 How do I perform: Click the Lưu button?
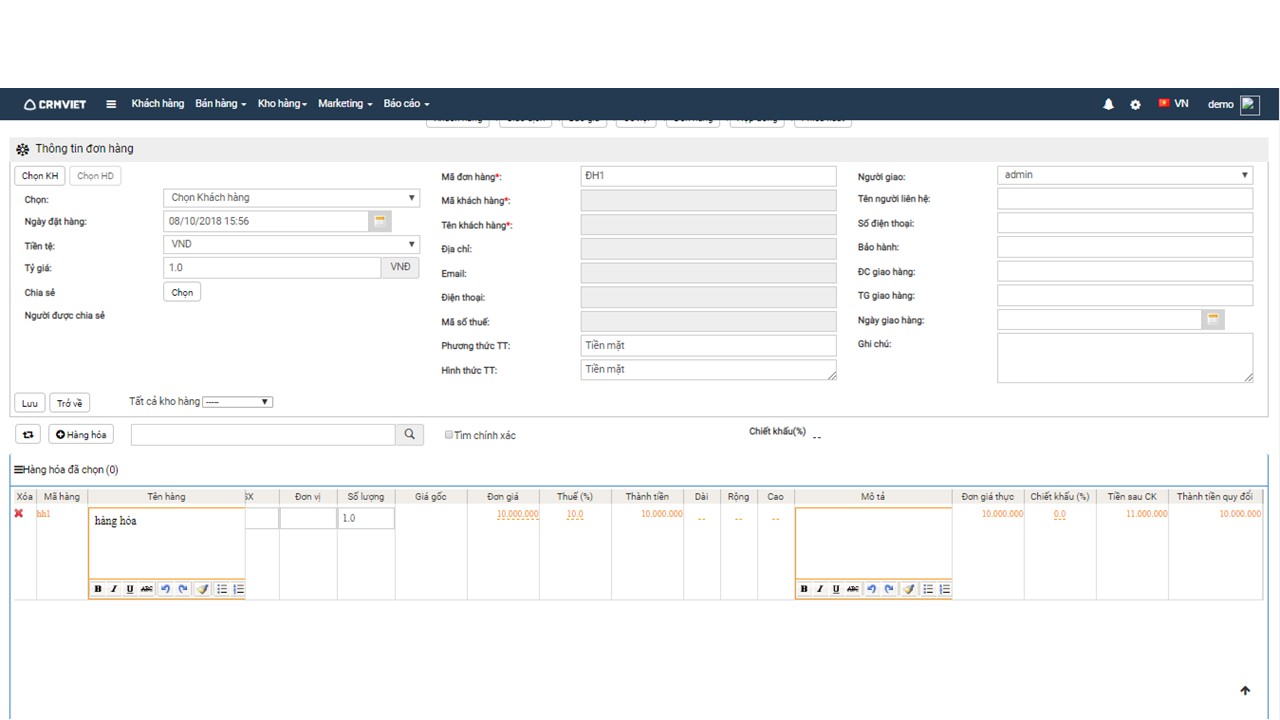29,403
